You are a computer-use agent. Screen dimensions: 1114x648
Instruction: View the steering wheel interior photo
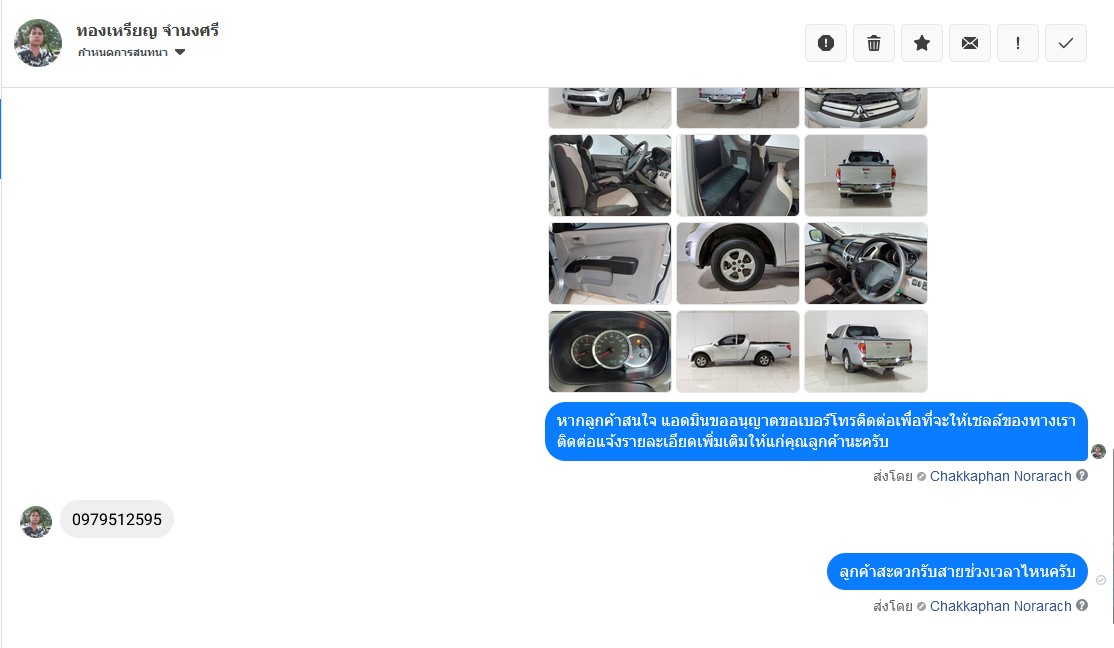pos(865,263)
